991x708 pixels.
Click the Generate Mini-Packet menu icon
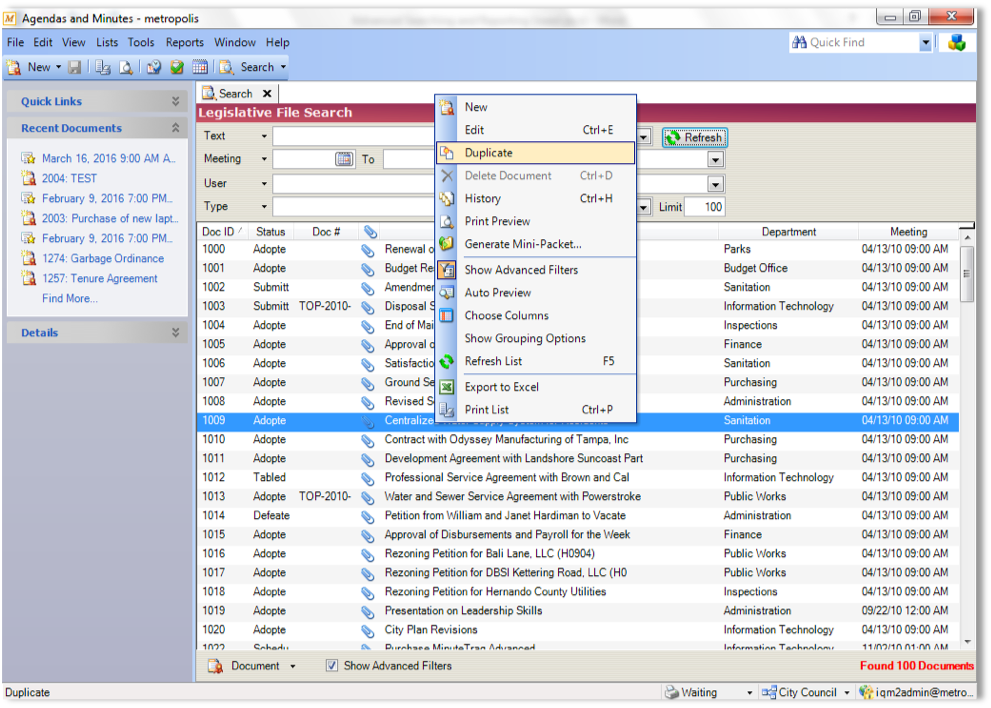click(447, 244)
